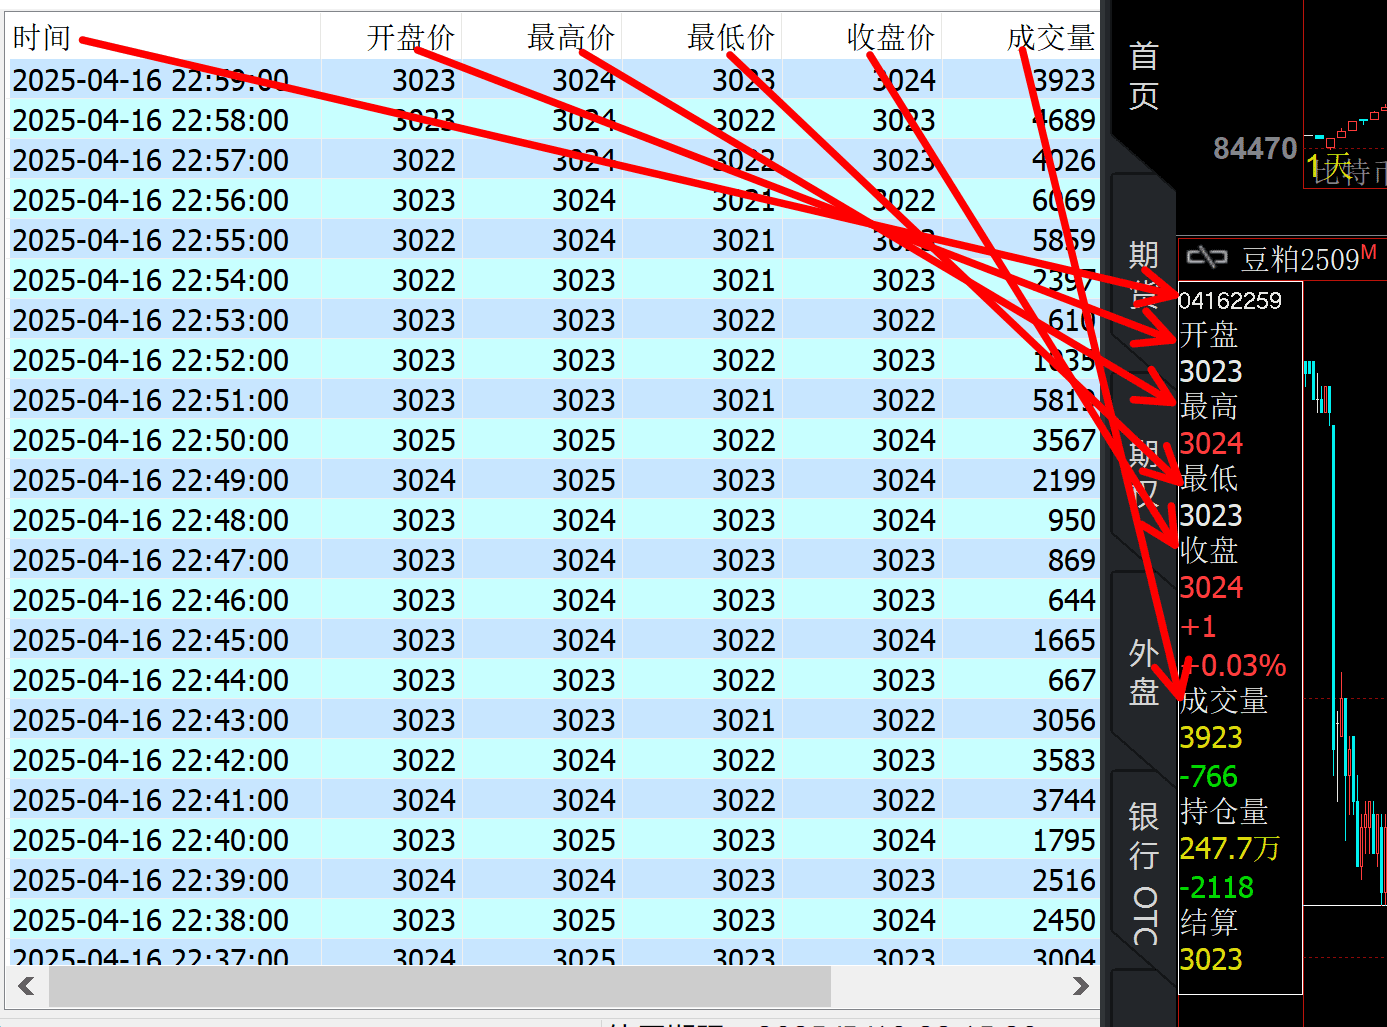Switch to the 外盘 vertical tab
1387x1027 pixels.
[x=1143, y=672]
